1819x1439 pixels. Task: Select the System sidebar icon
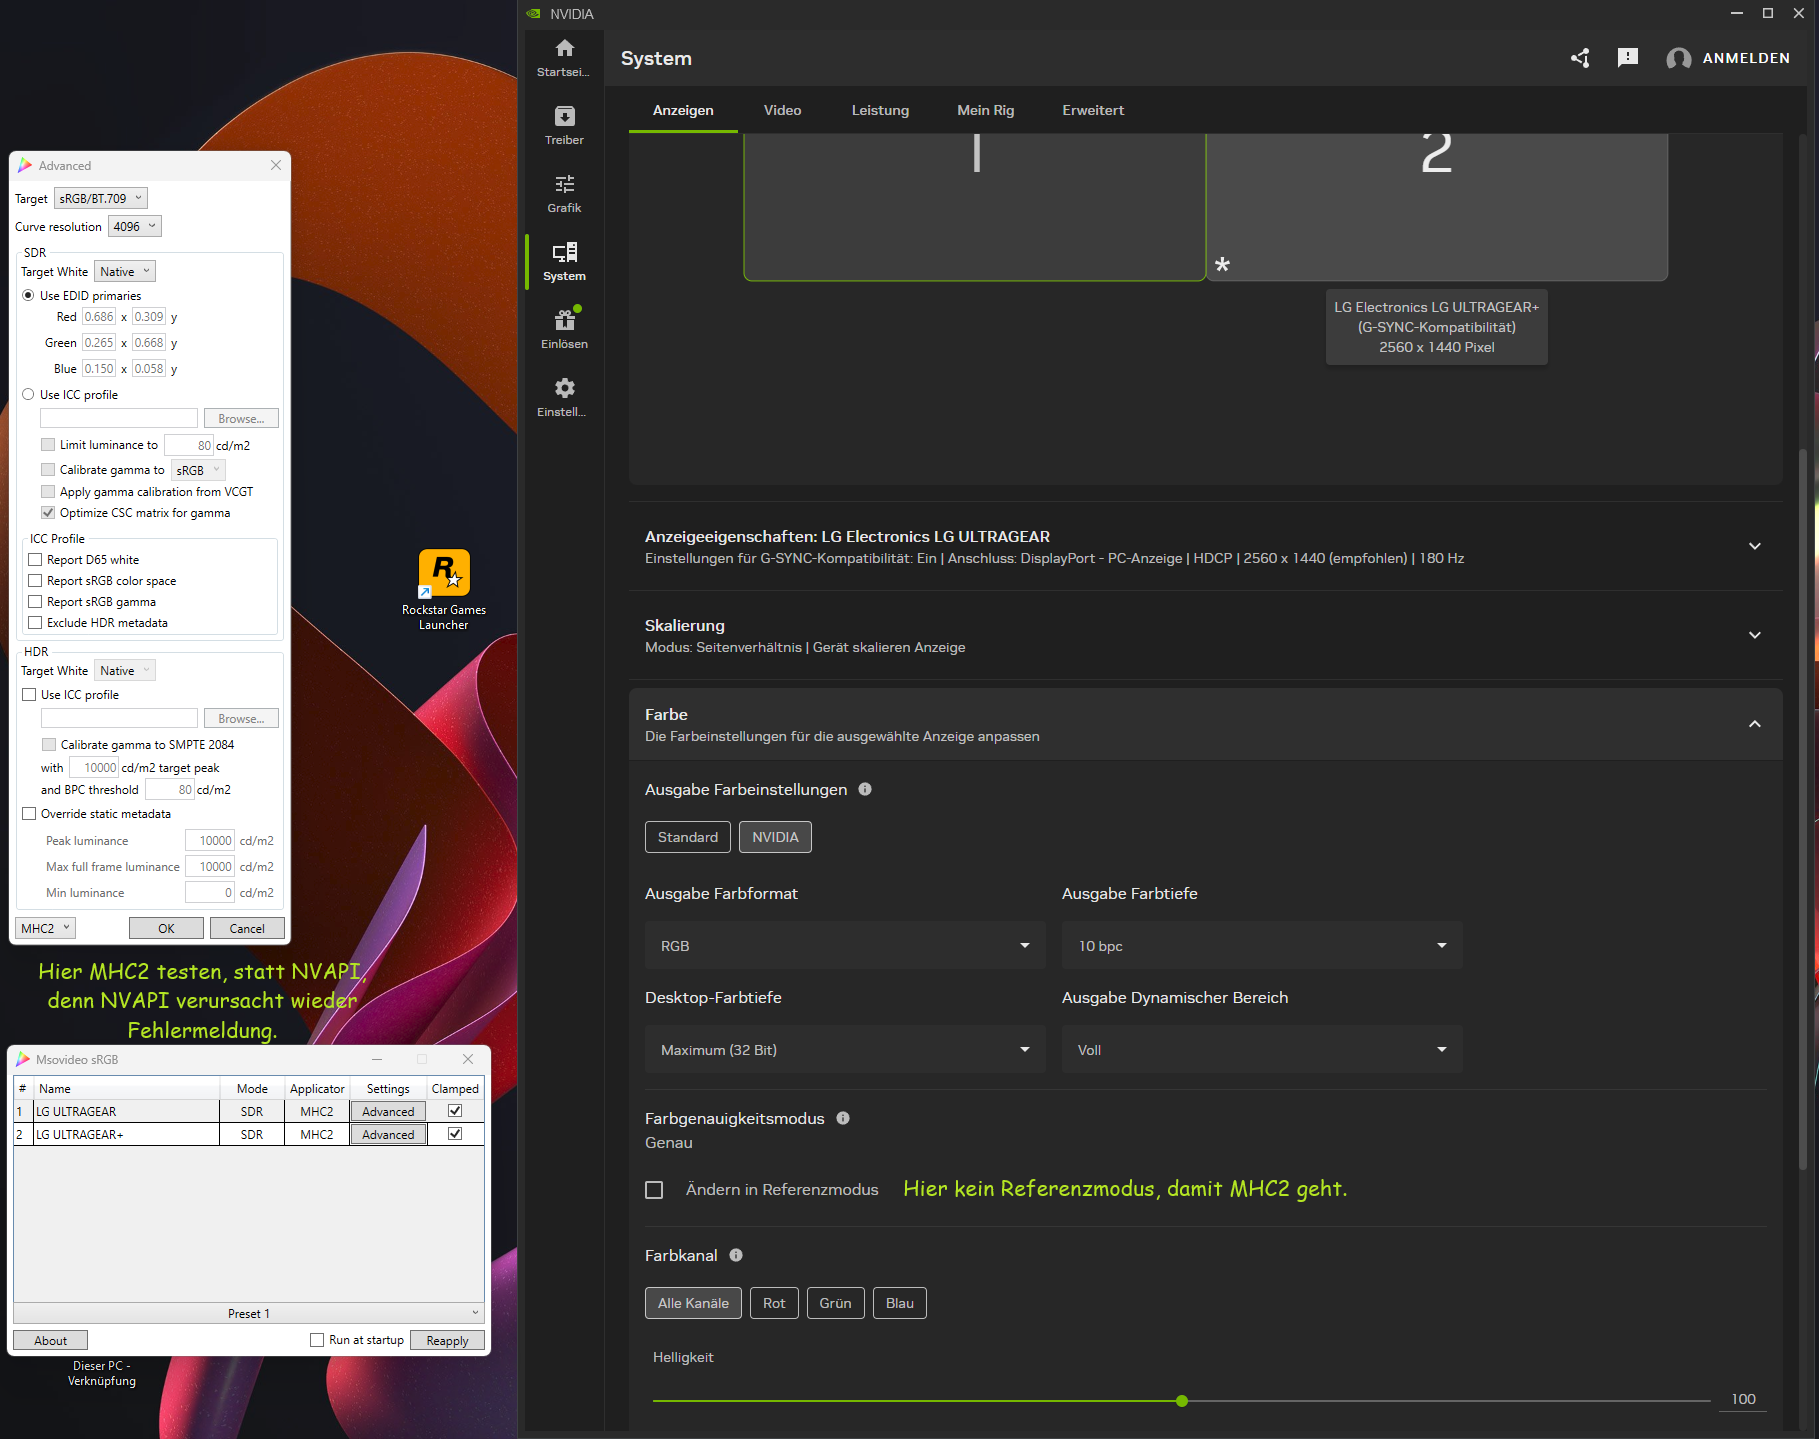click(x=564, y=252)
